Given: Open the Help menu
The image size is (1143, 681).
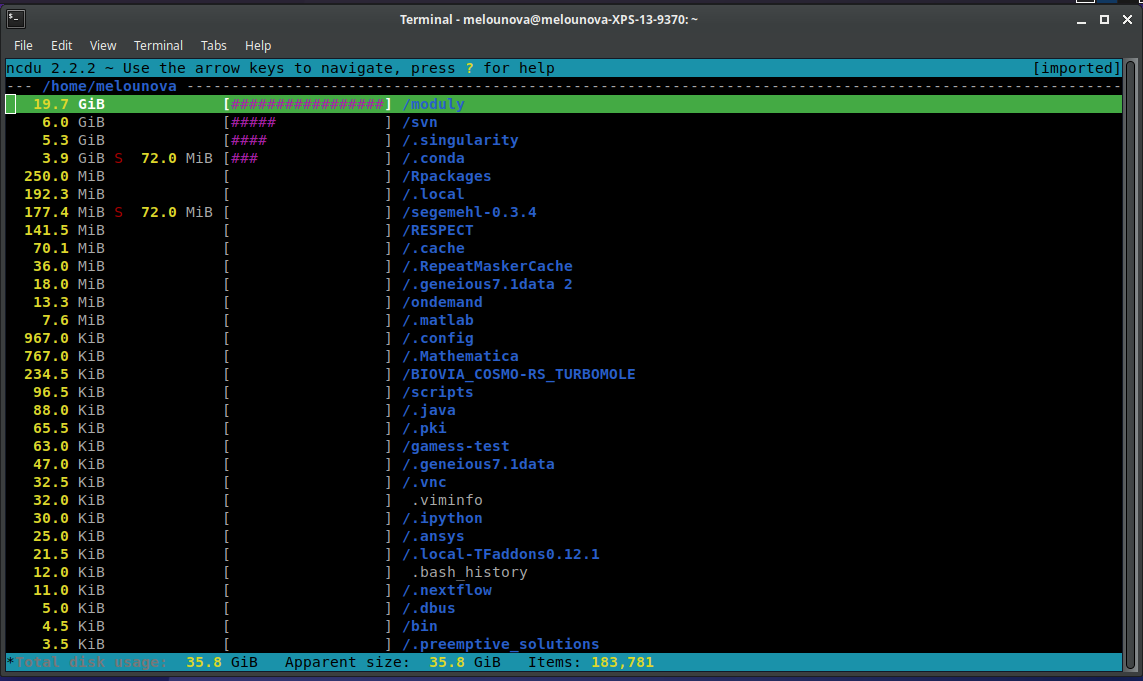Looking at the screenshot, I should pos(258,45).
